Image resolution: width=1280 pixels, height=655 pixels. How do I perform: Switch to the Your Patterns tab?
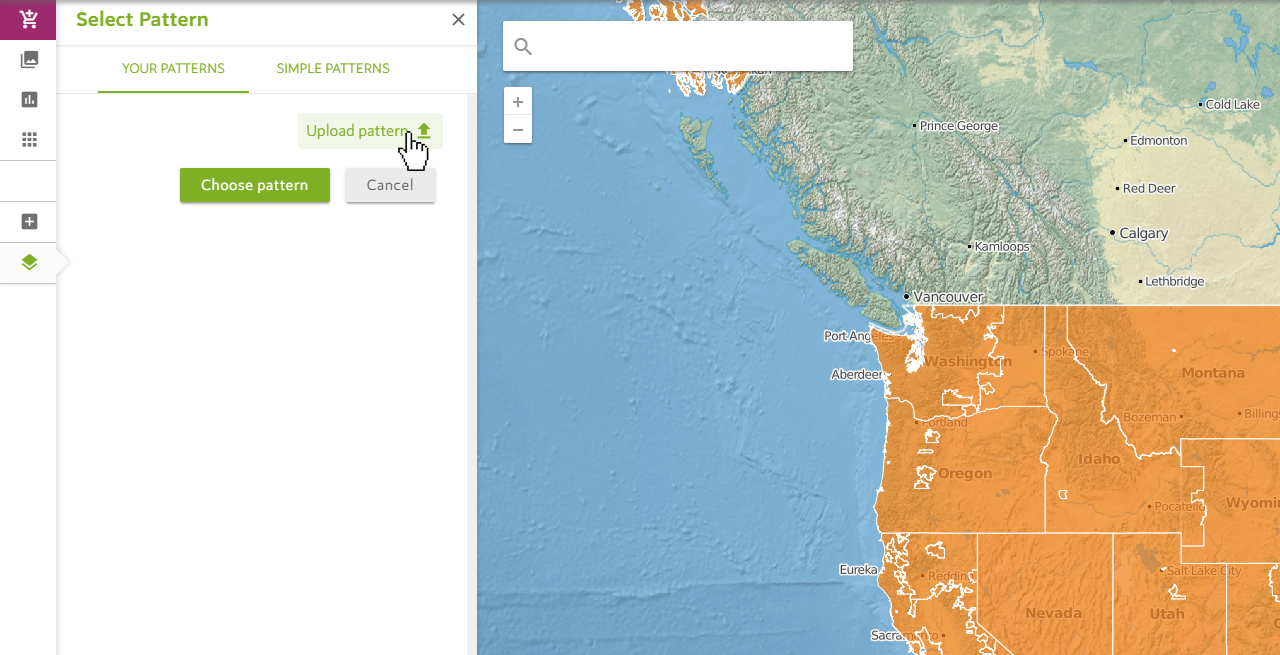tap(173, 69)
